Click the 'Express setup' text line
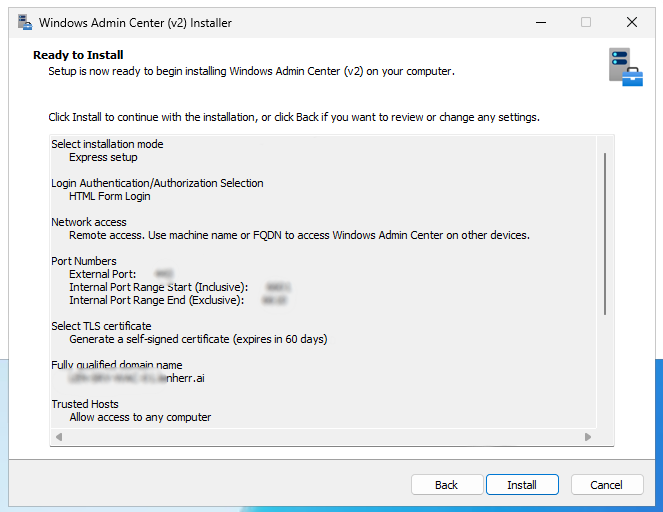Screen dimensions: 663x512 pyautogui.click(x=103, y=157)
